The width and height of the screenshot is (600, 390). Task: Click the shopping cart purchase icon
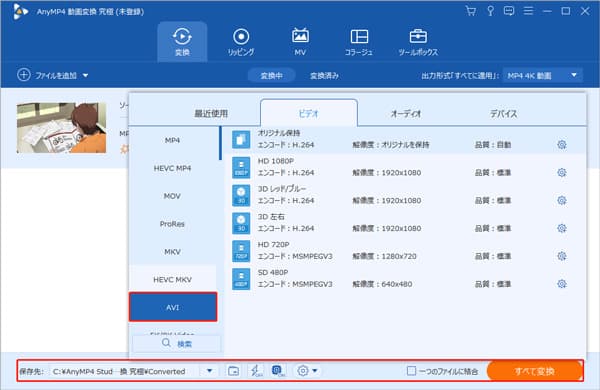pyautogui.click(x=471, y=11)
